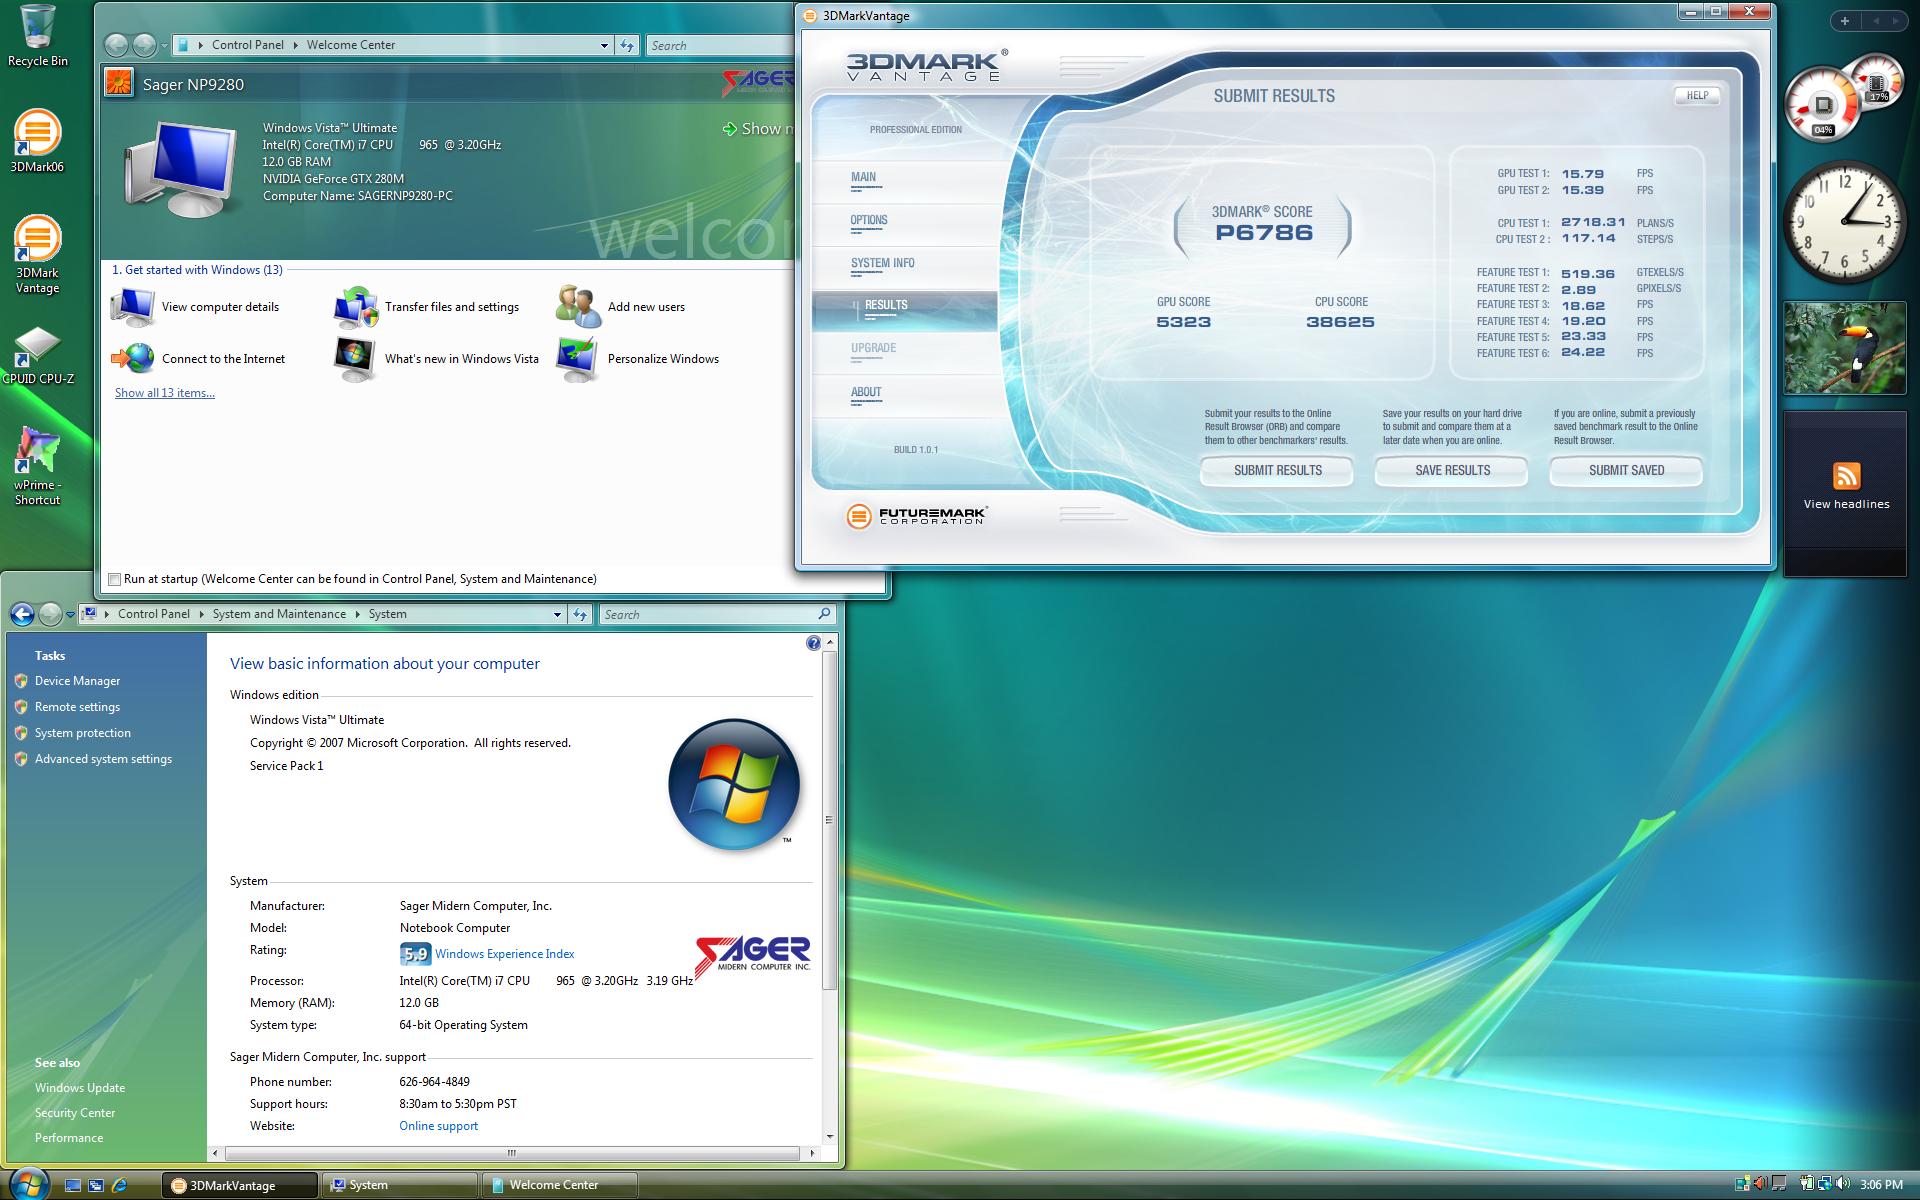Viewport: 1920px width, 1200px height.
Task: Open MAIN section in 3DMark Vantage
Action: 863,177
